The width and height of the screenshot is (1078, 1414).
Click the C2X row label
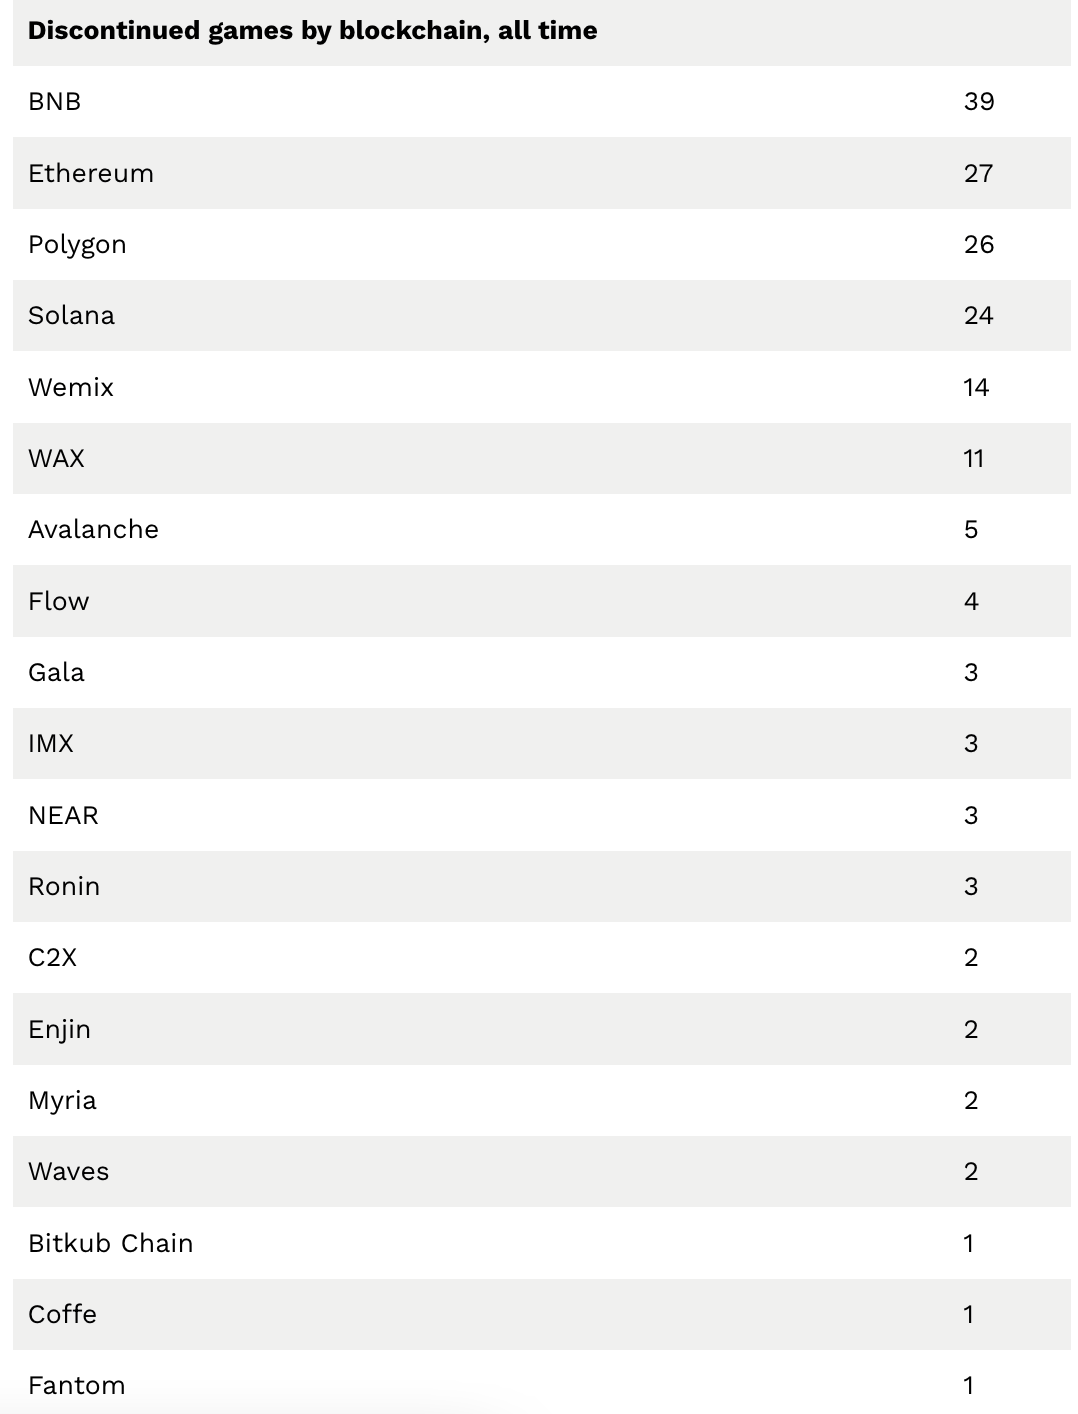52,957
